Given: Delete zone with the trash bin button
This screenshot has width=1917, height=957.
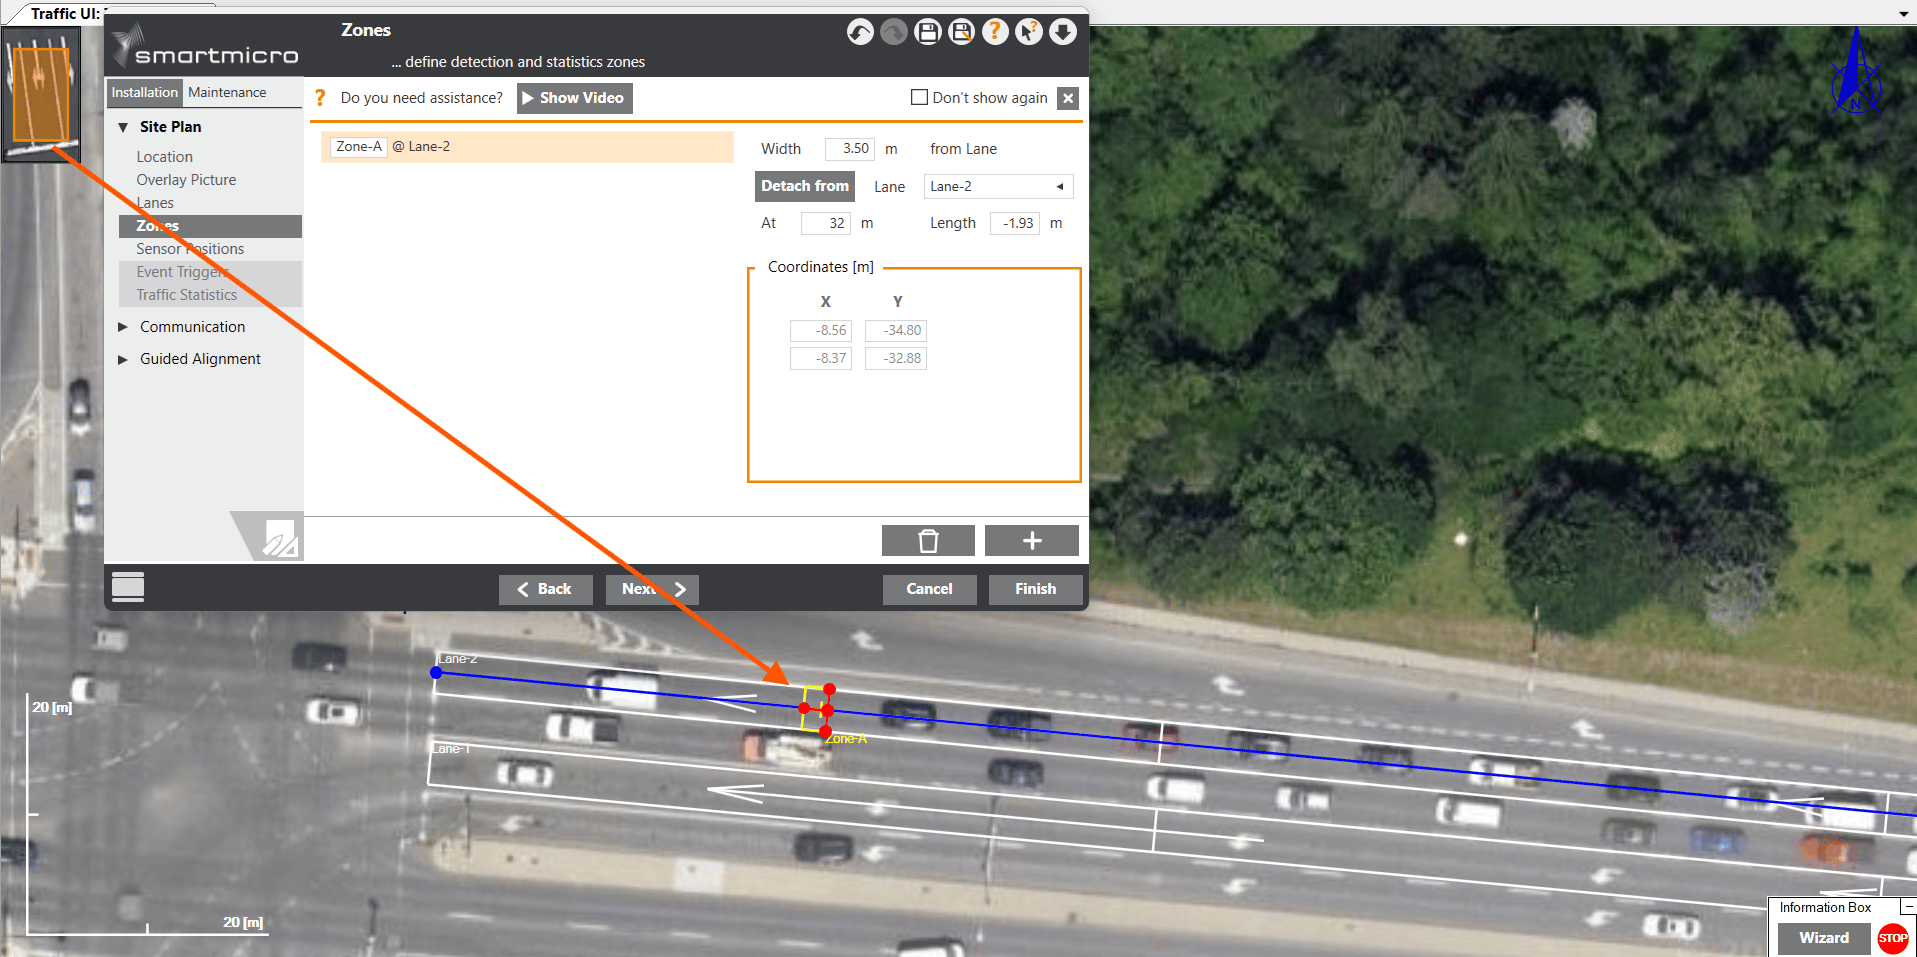Looking at the screenshot, I should pos(928,541).
